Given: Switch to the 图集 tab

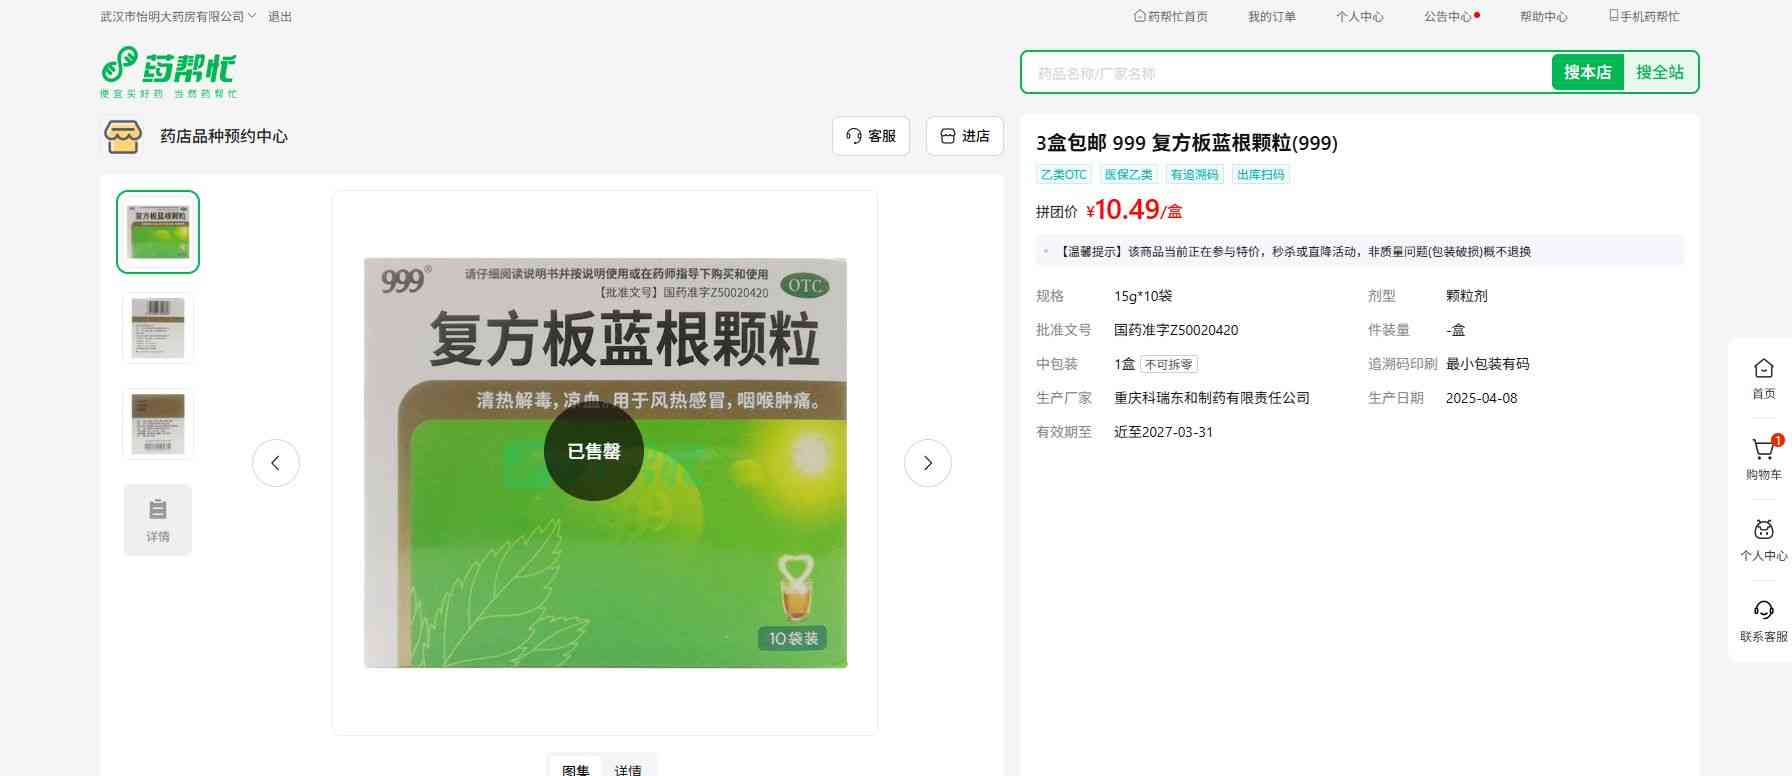Looking at the screenshot, I should 576,769.
